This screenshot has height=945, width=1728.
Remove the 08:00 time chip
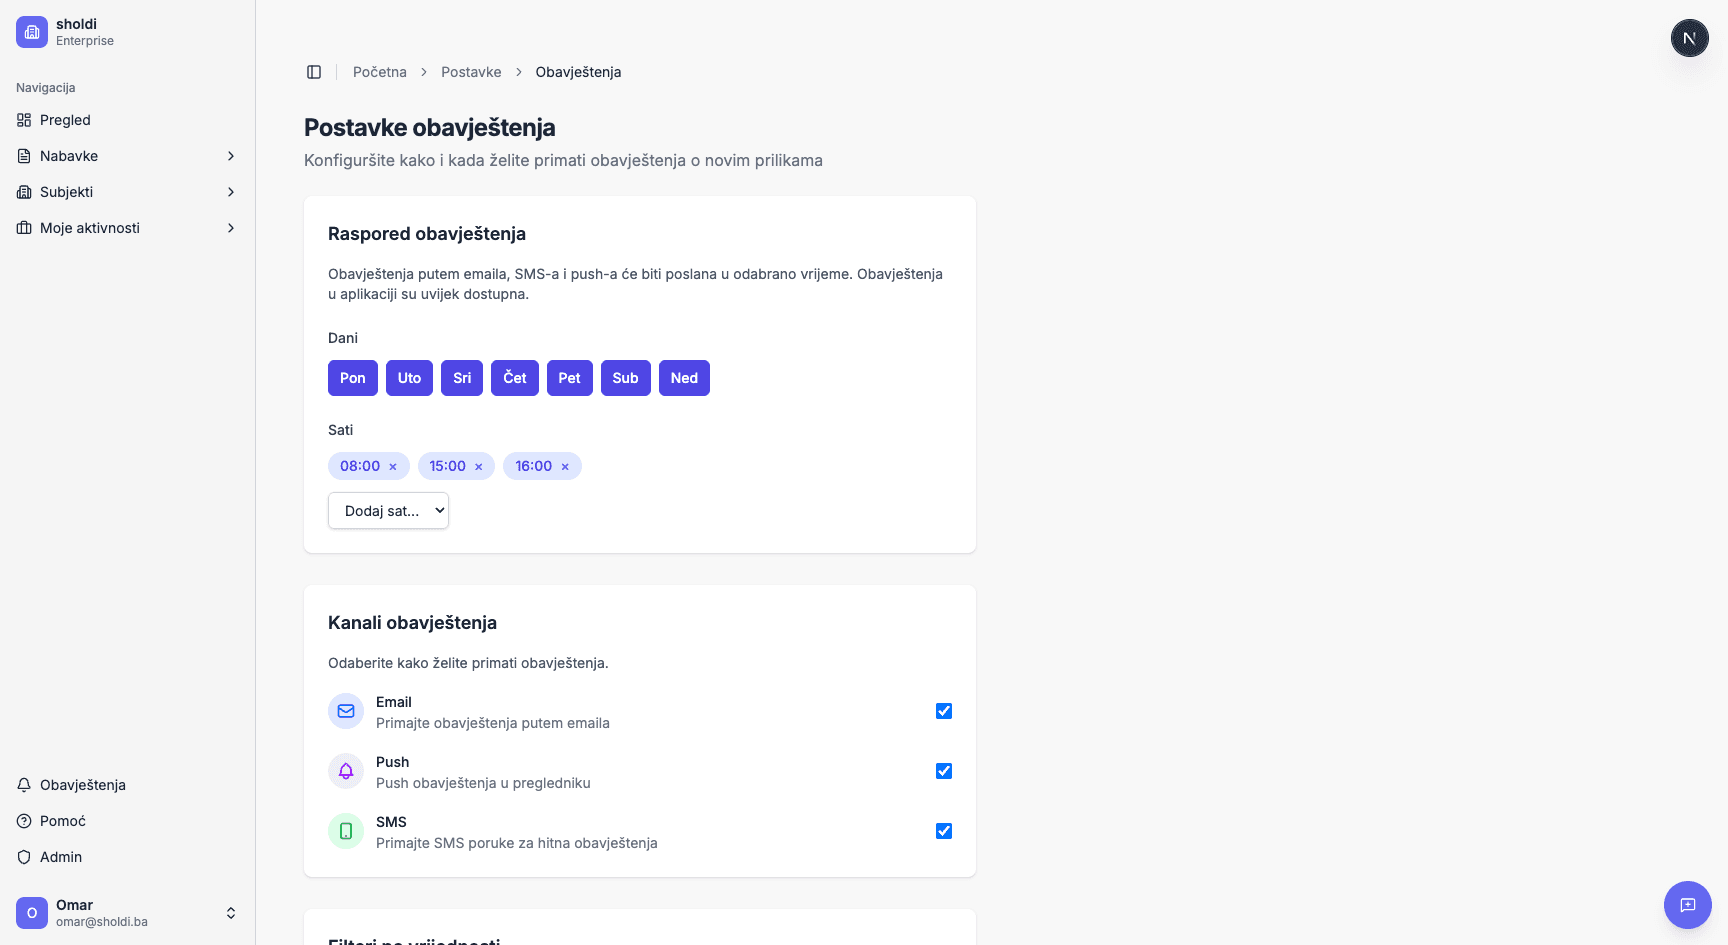pos(393,467)
